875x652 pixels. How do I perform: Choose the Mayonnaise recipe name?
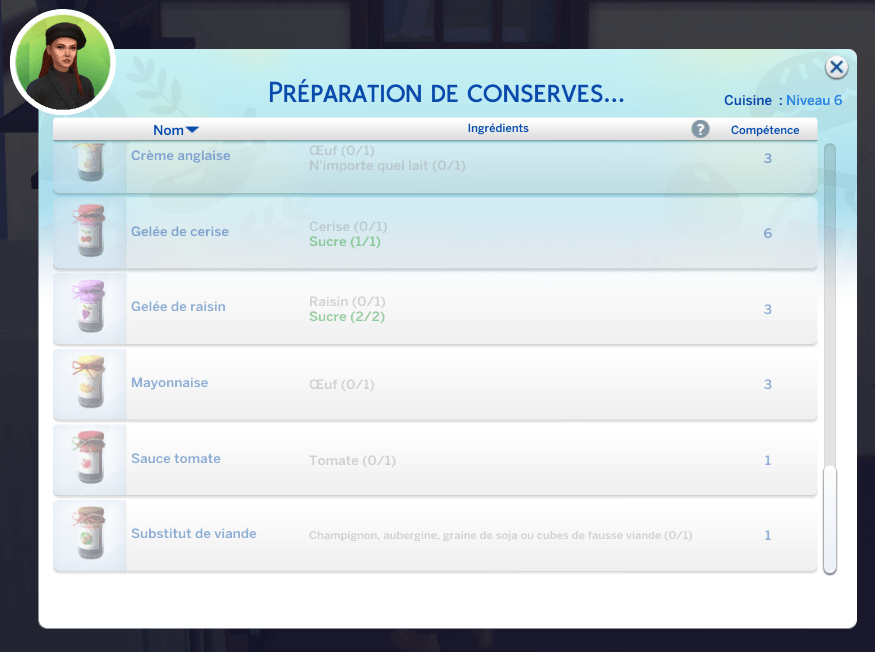(170, 382)
